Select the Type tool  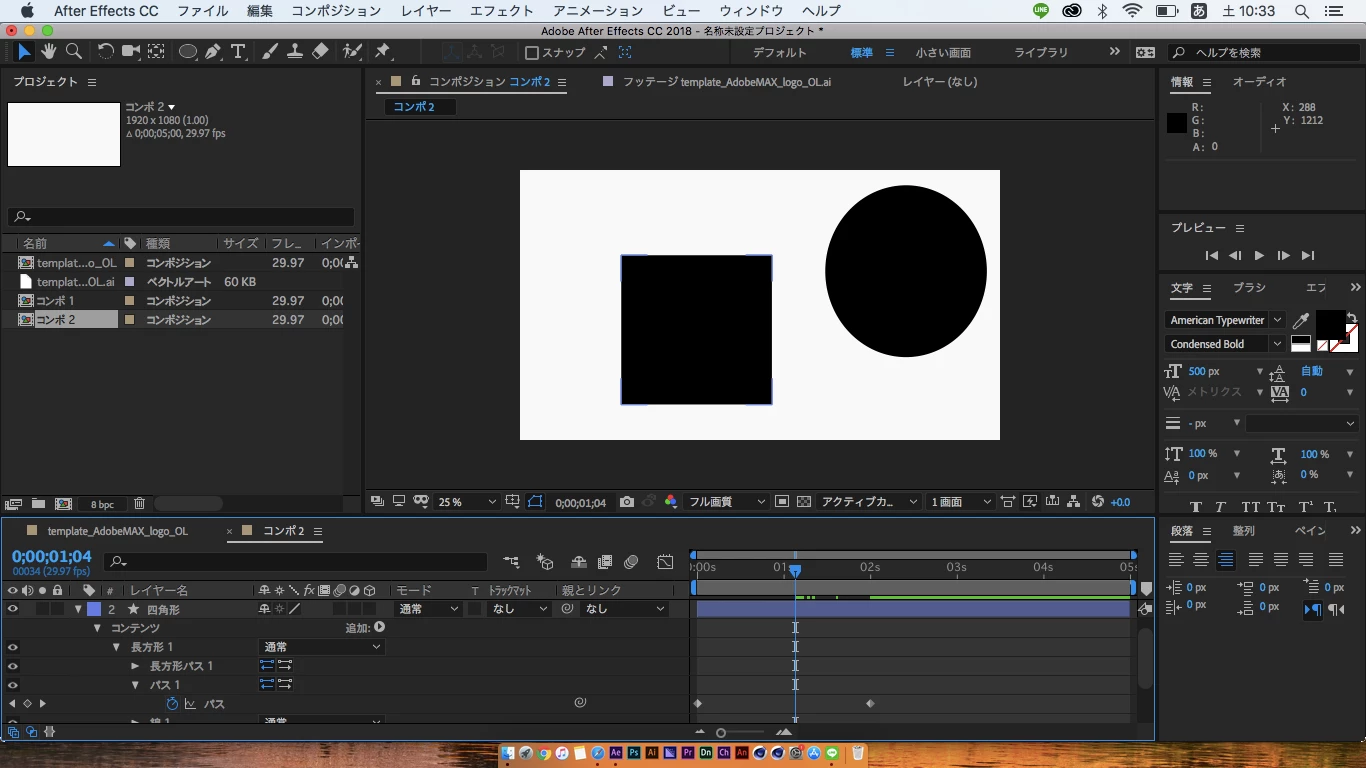[238, 52]
